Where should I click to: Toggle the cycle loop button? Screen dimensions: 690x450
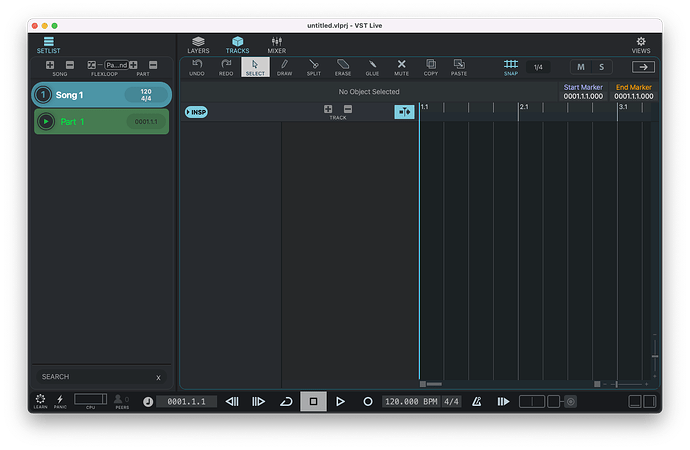pos(286,401)
